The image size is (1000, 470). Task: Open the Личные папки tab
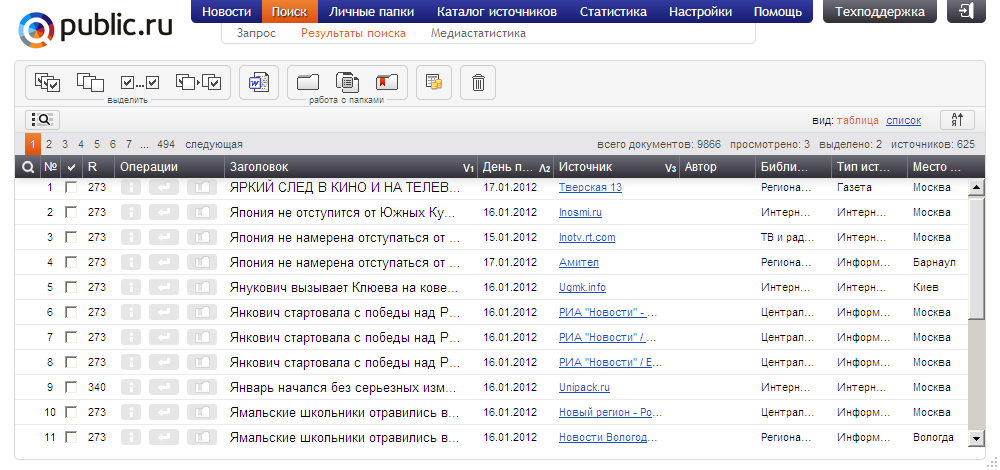(371, 11)
